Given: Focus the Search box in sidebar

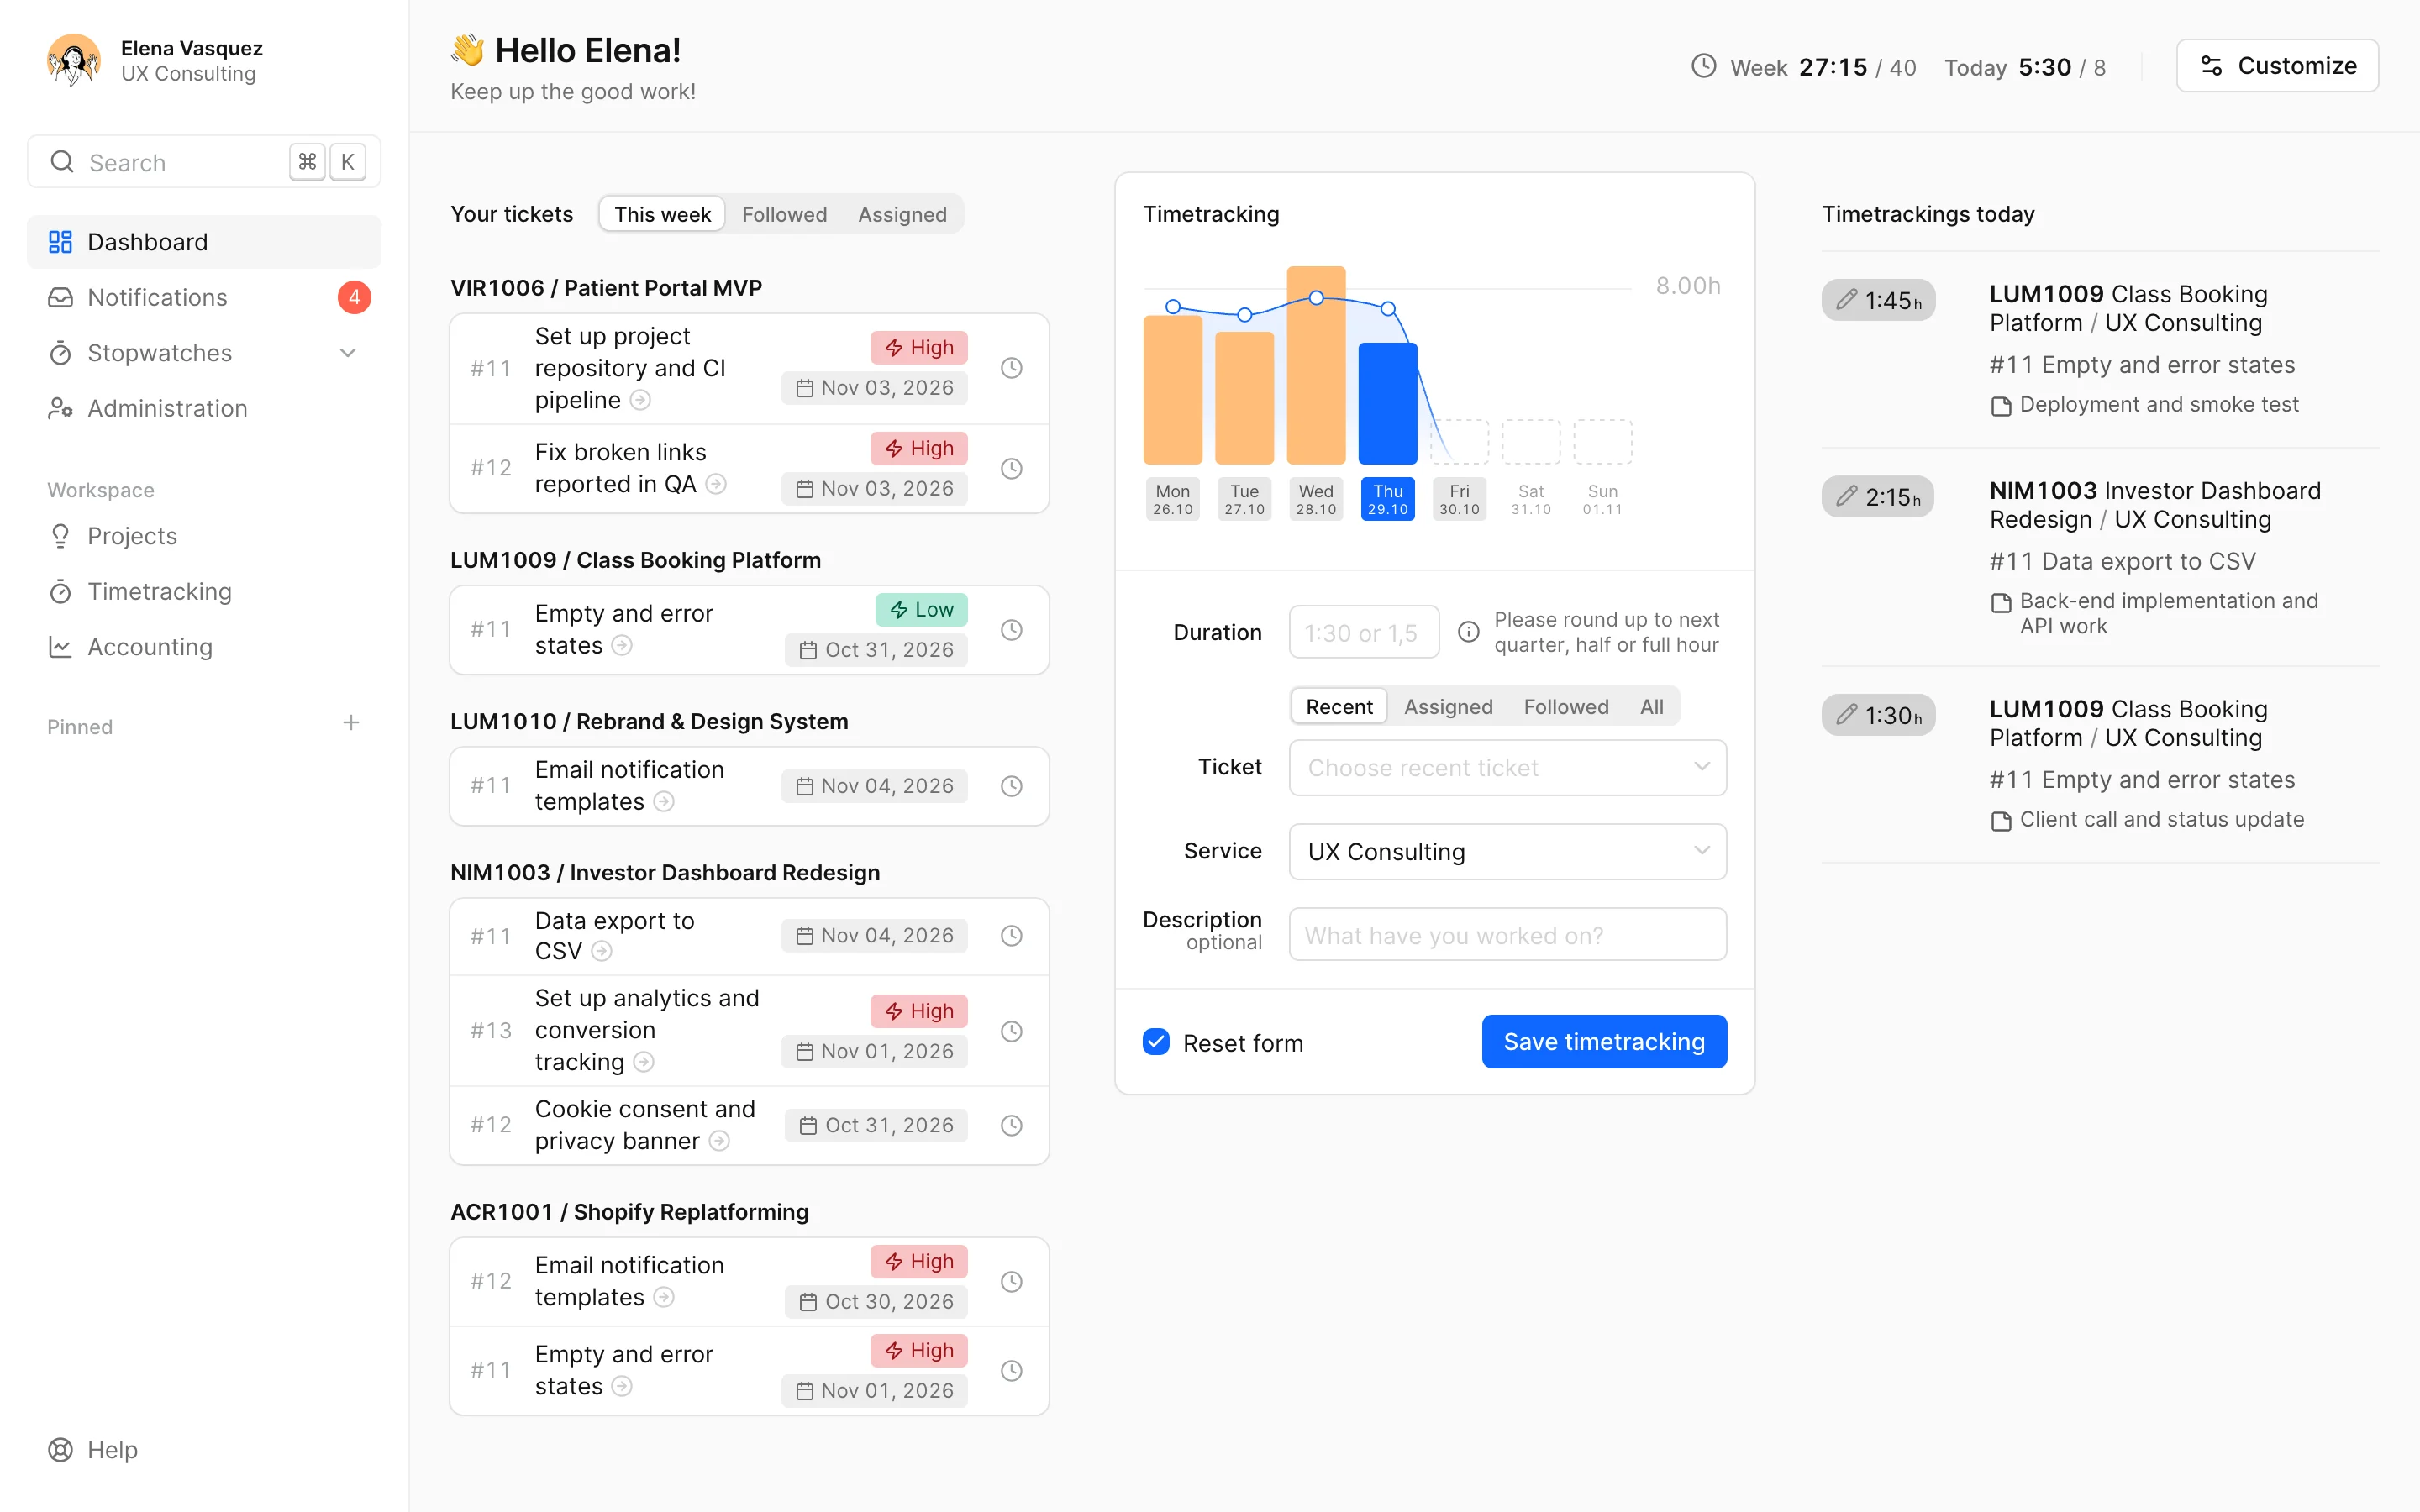Looking at the screenshot, I should click(x=204, y=162).
